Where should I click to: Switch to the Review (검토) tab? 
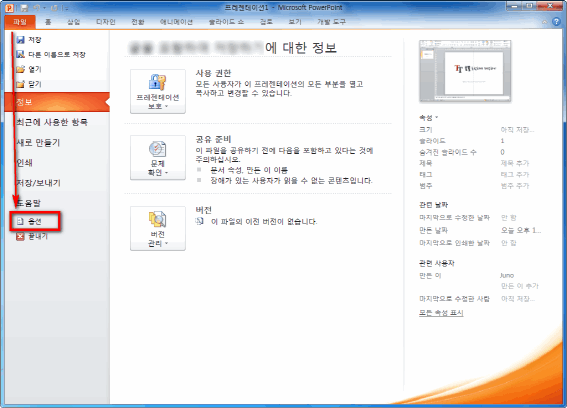tap(266, 22)
